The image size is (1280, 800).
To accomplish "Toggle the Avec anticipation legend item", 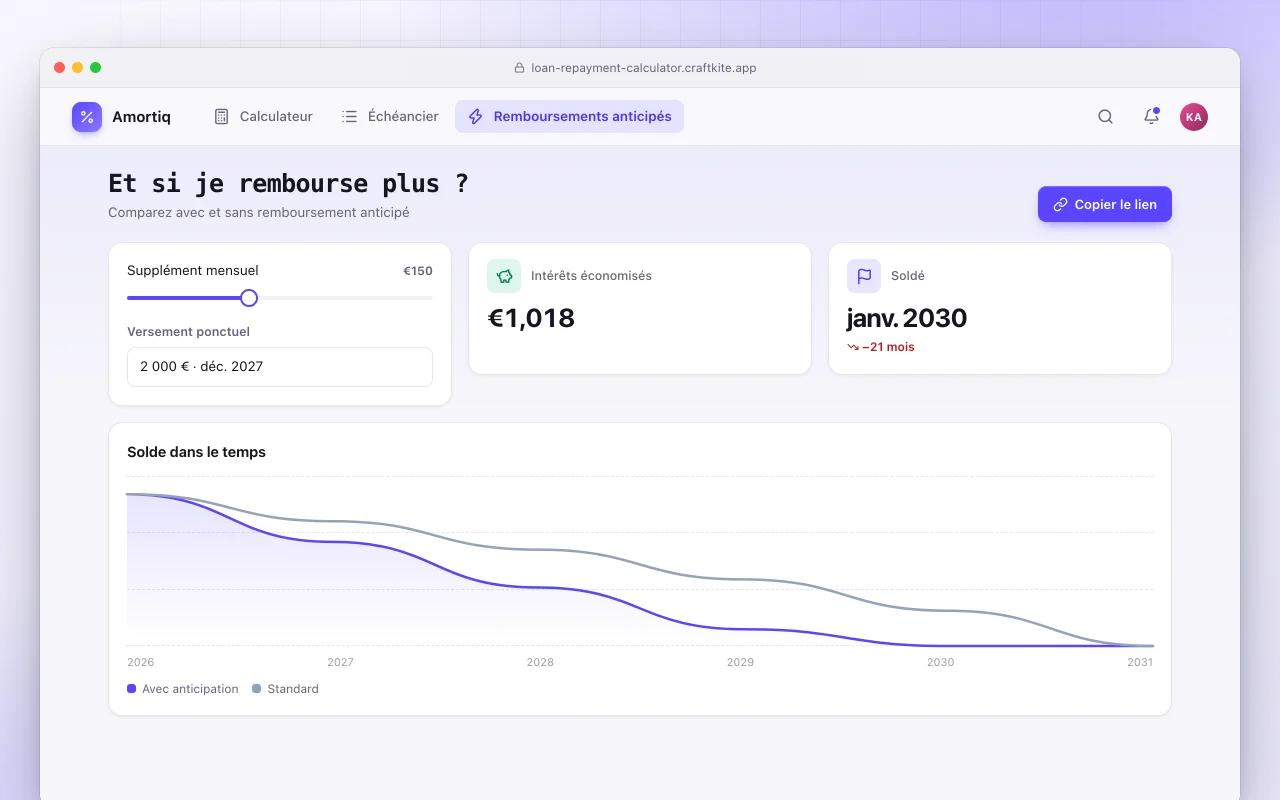I will [x=183, y=689].
